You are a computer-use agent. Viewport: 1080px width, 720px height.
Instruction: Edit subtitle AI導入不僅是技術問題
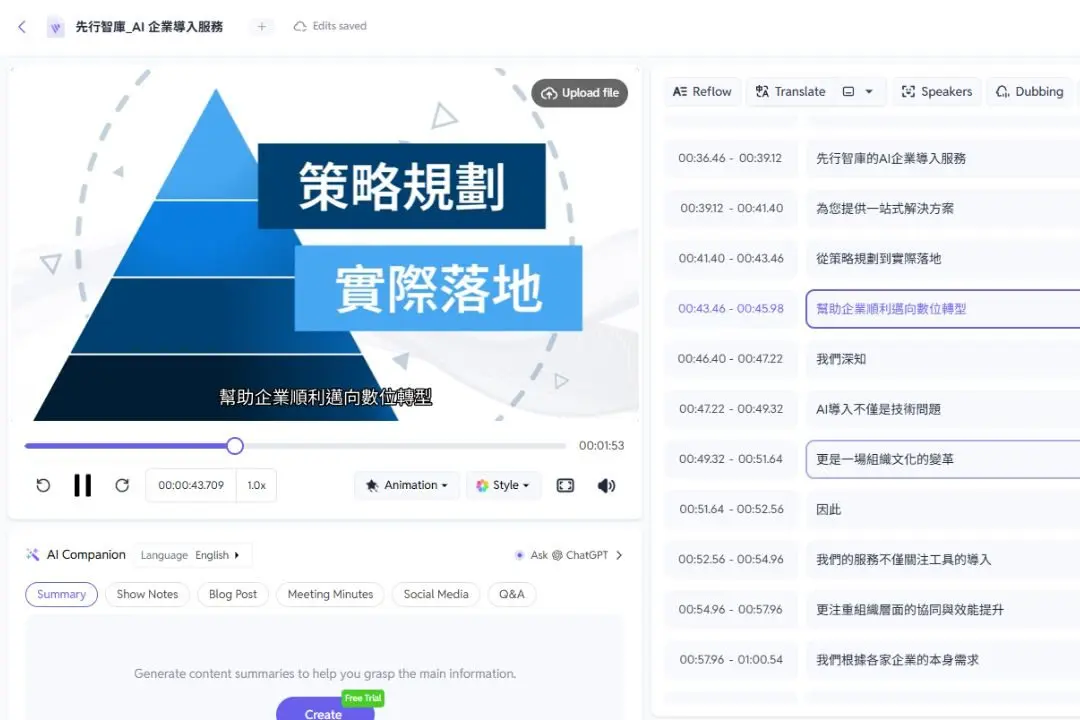point(943,409)
